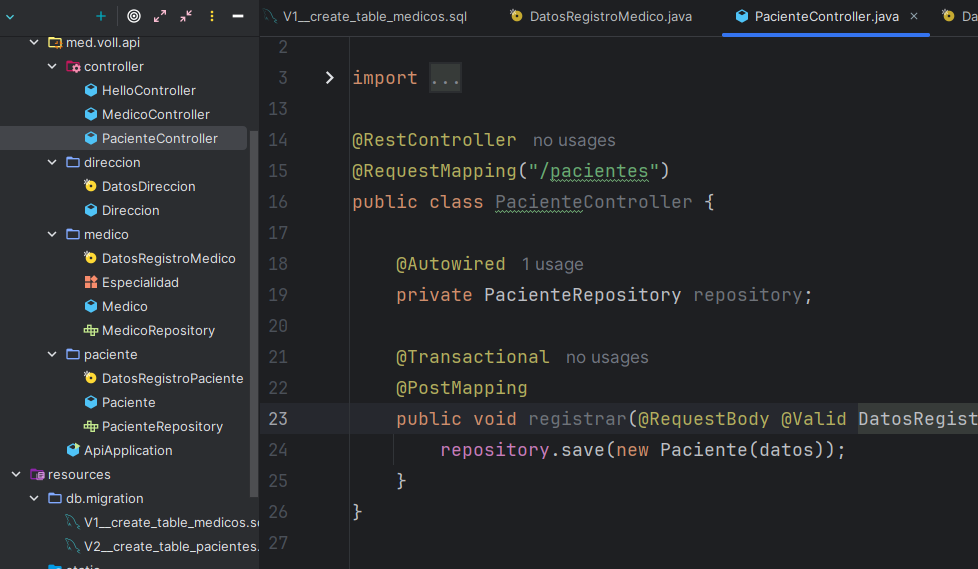Screen dimensions: 978x569
Task: Open DatosRegistroMedico record in tree
Action: point(168,258)
